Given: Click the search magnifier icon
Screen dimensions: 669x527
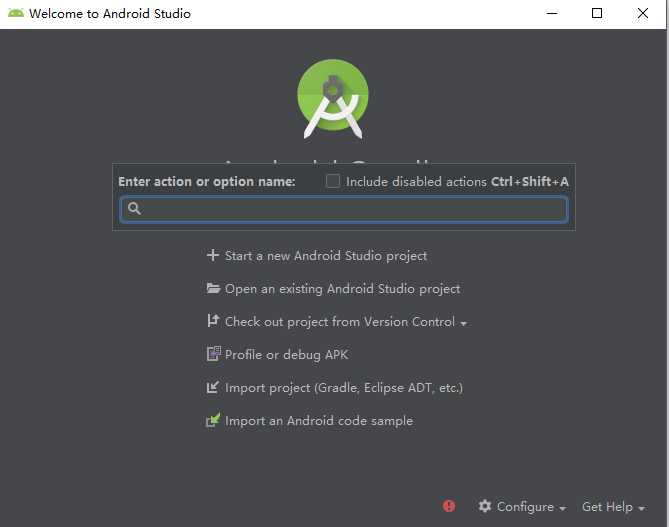Looking at the screenshot, I should tap(134, 208).
